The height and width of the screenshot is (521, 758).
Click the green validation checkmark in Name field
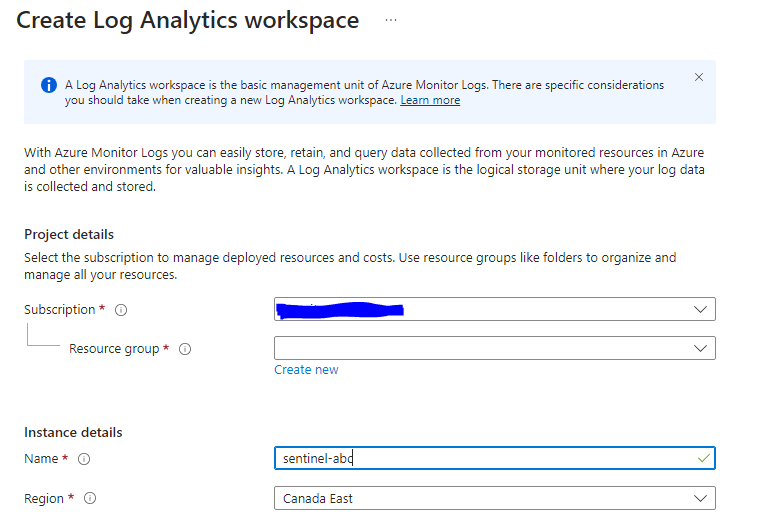(704, 458)
